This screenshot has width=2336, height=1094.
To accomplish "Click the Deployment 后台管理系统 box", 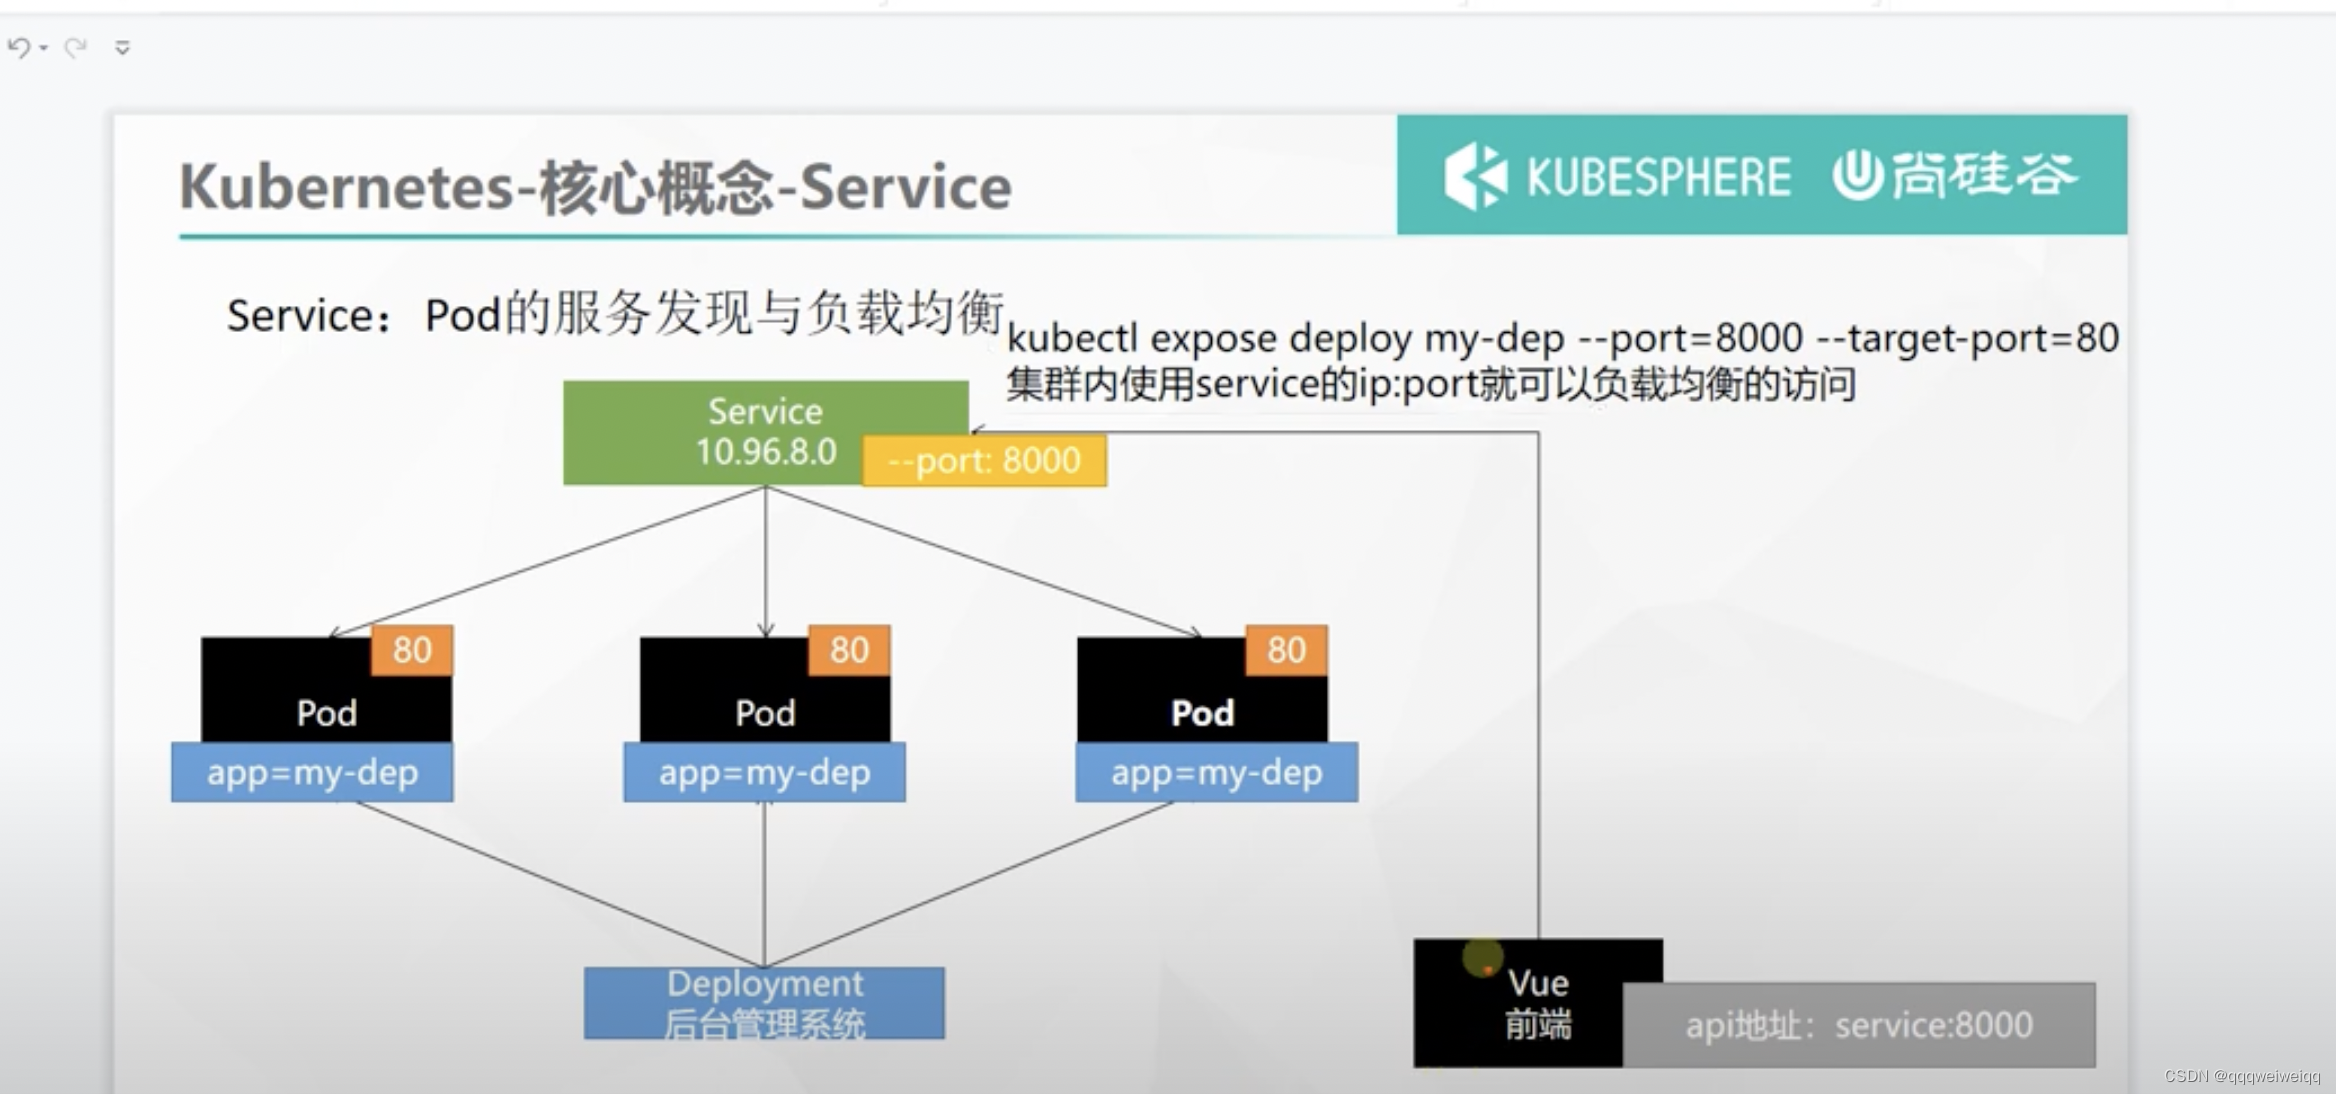I will (764, 1003).
